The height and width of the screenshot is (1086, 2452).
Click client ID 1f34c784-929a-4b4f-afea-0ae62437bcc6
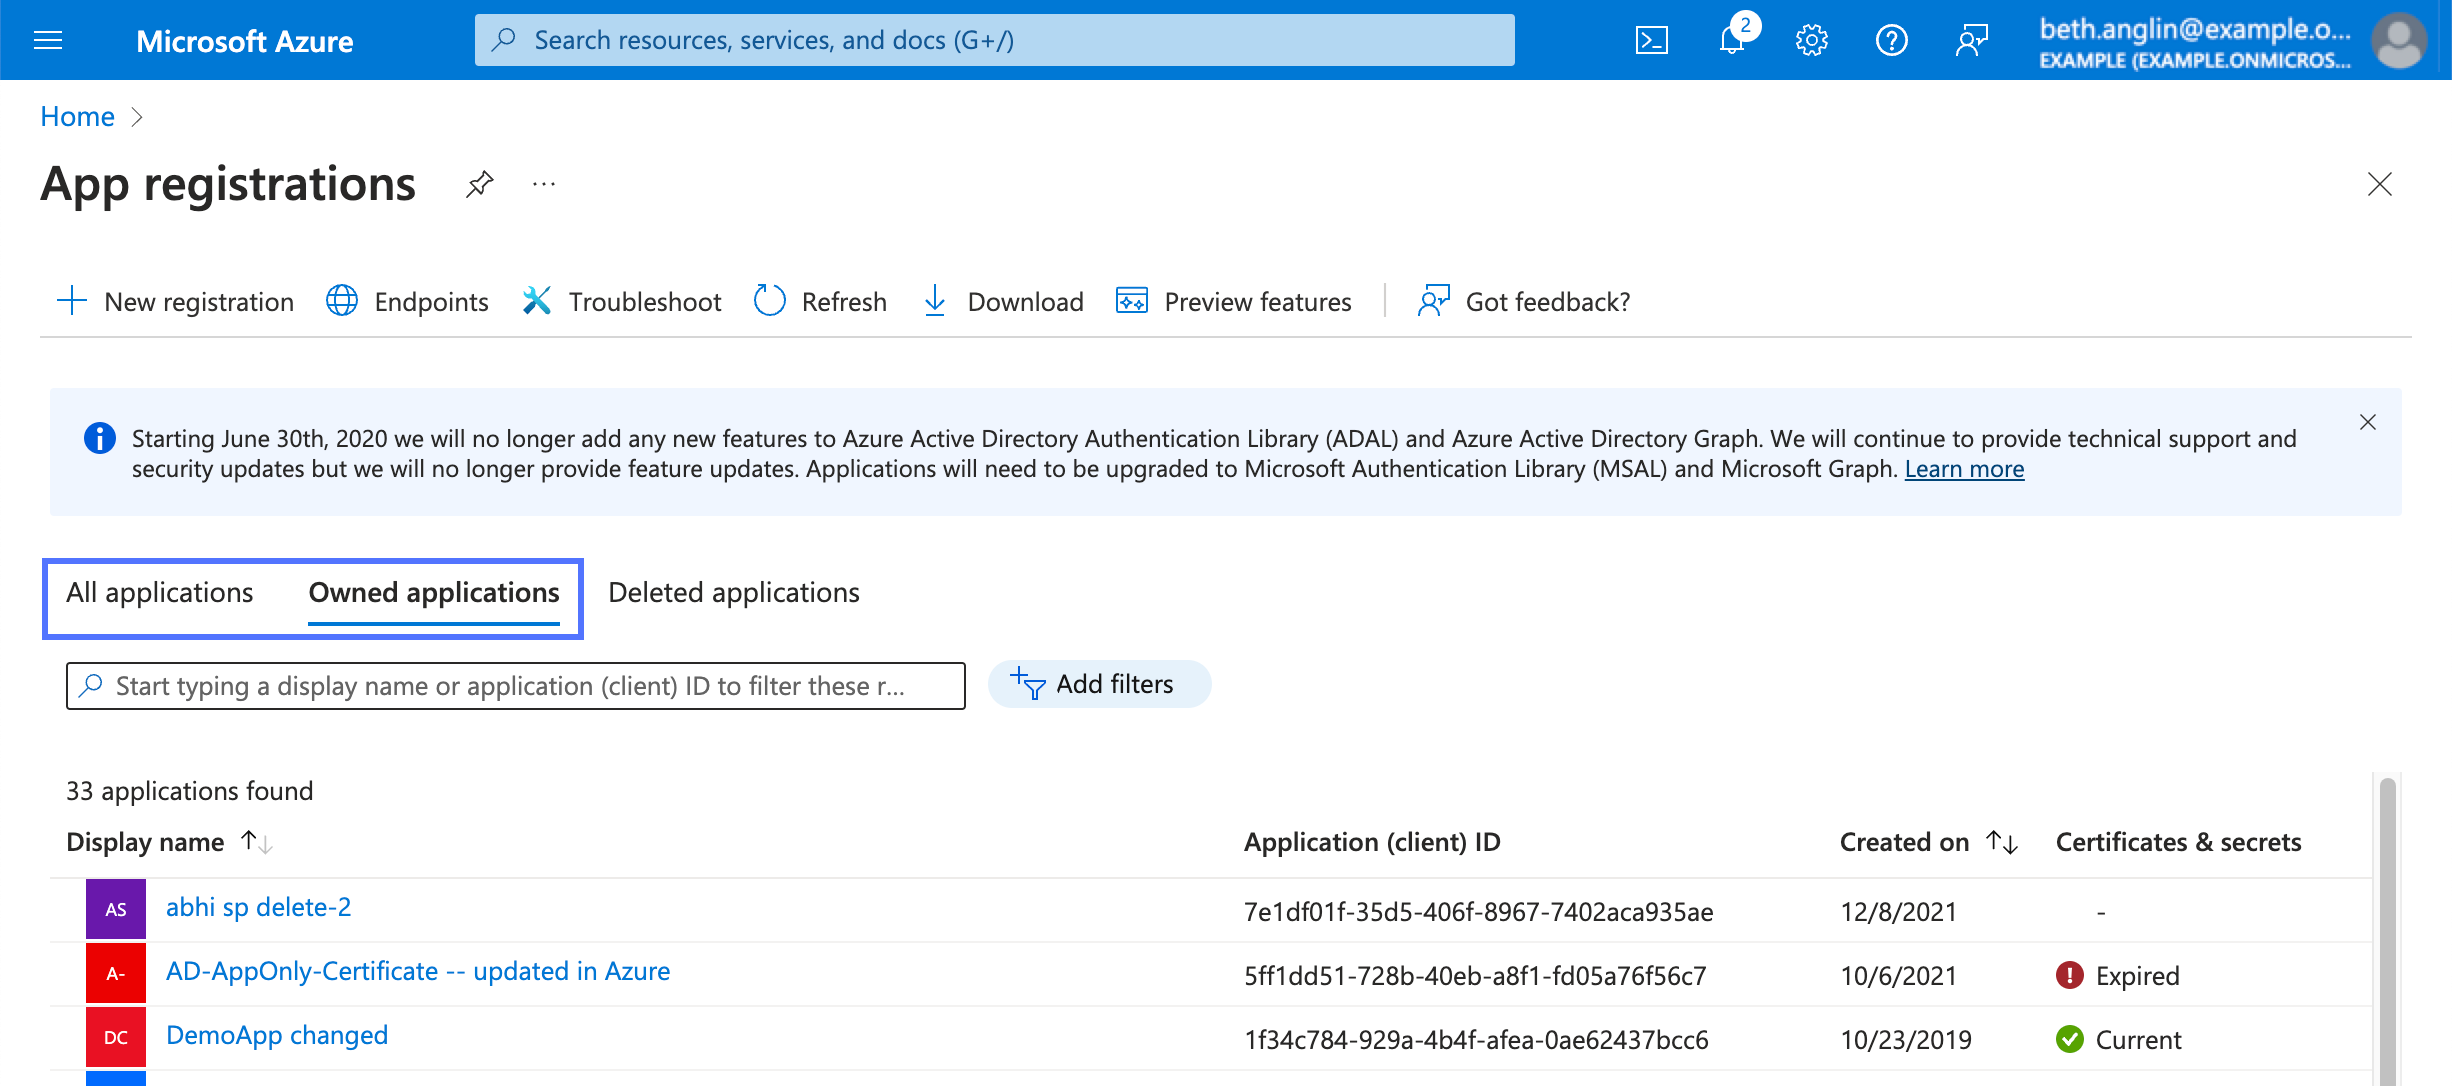point(1476,1039)
